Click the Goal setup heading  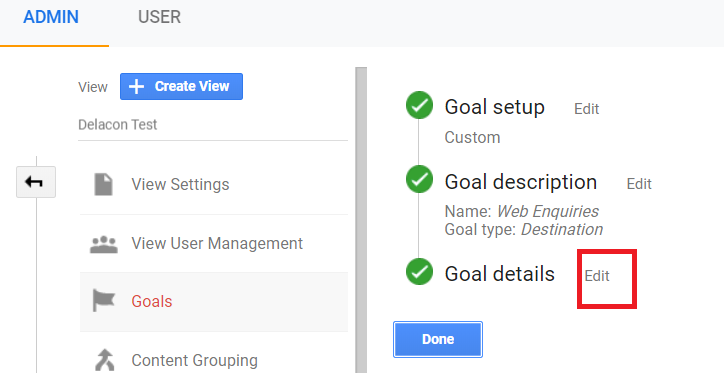[x=495, y=107]
